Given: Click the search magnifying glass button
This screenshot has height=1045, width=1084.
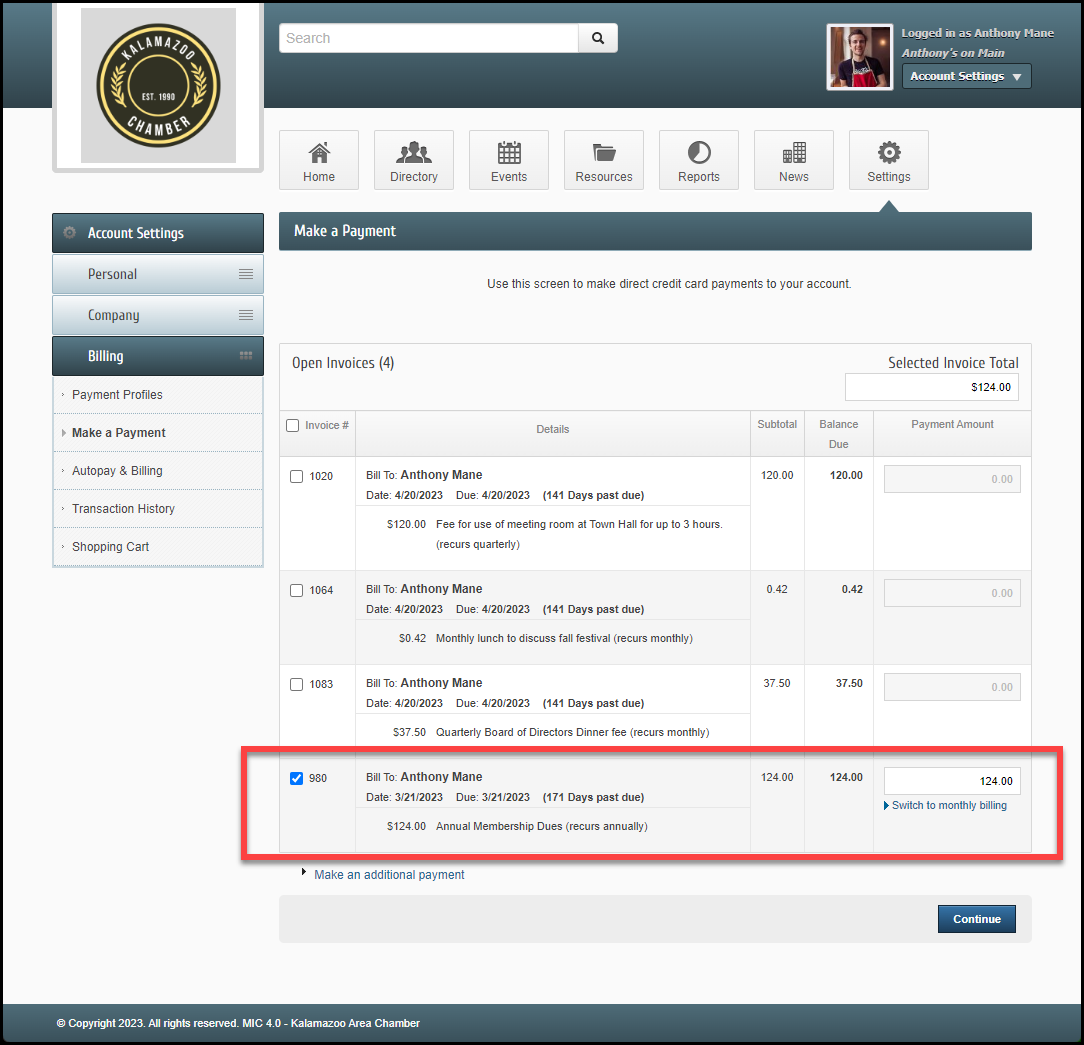Looking at the screenshot, I should point(598,38).
